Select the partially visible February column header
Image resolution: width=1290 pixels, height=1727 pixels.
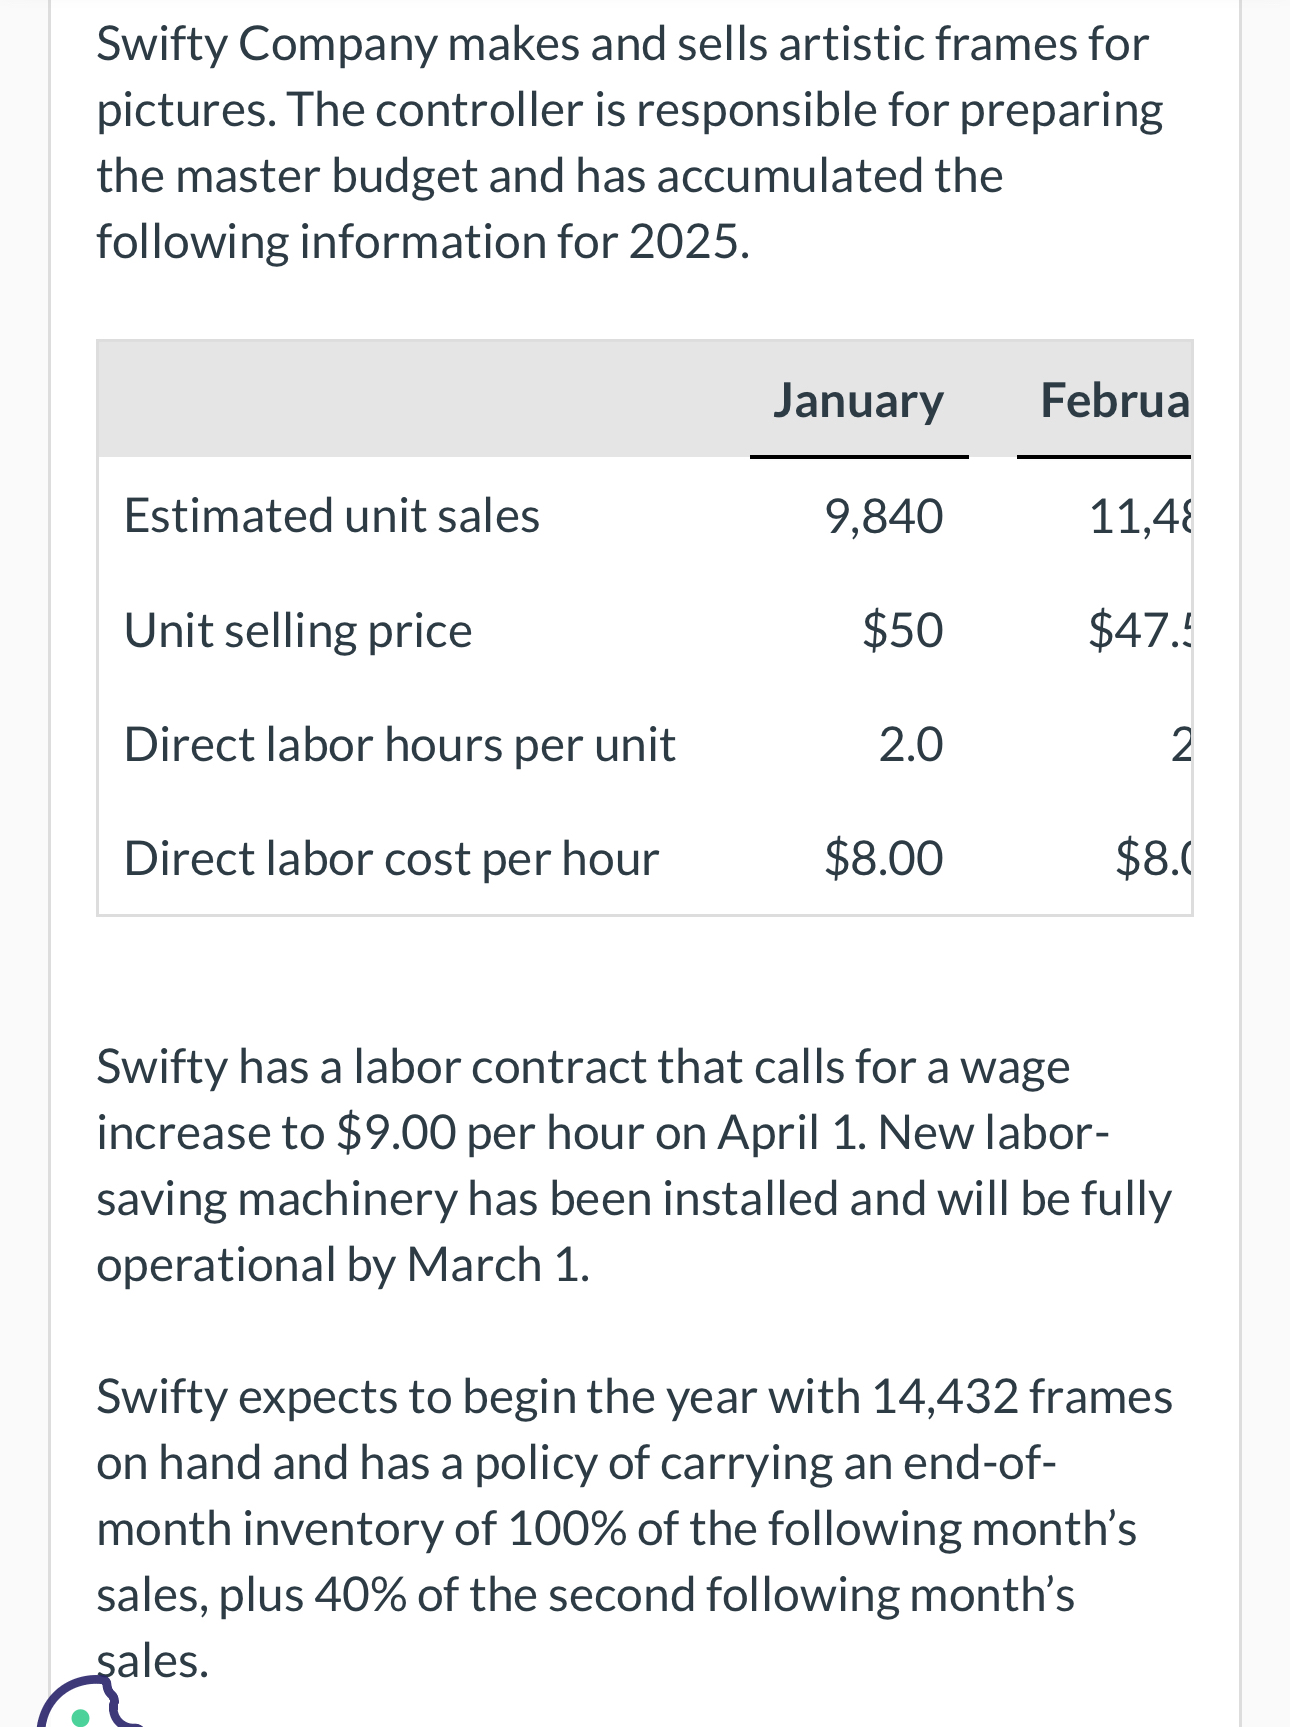1114,401
